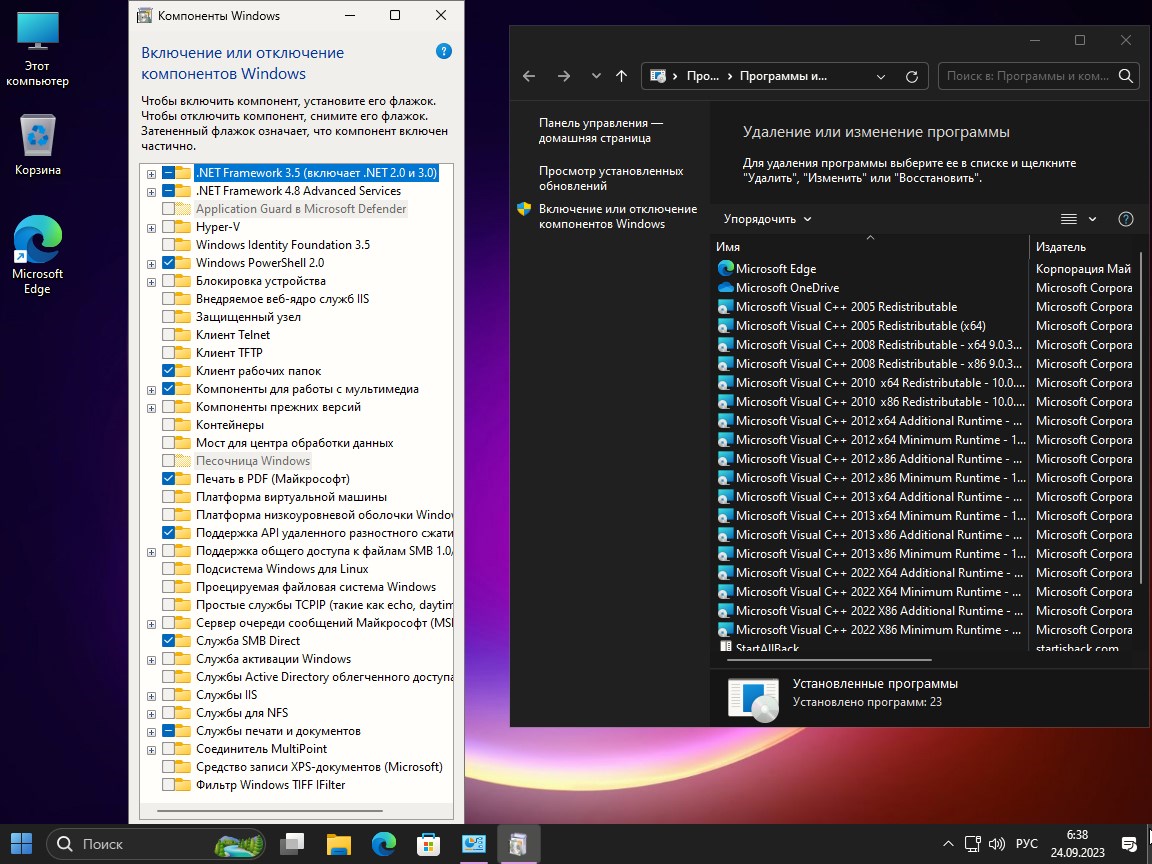Click Включение или отключение компонентов Windows link
The width and height of the screenshot is (1152, 864).
click(x=618, y=216)
